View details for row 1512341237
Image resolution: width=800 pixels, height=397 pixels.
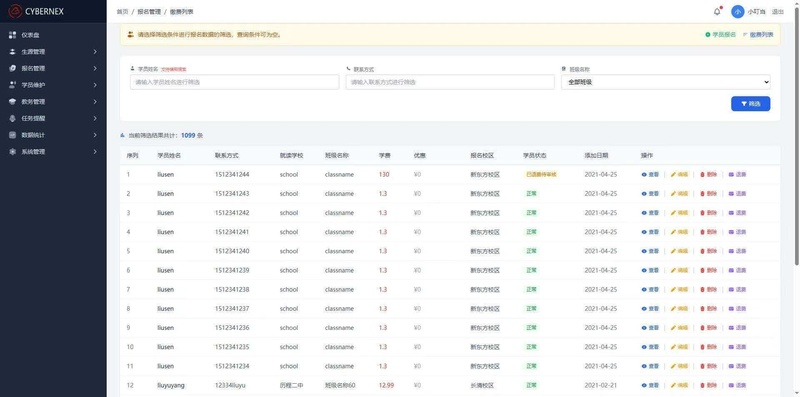pyautogui.click(x=651, y=309)
